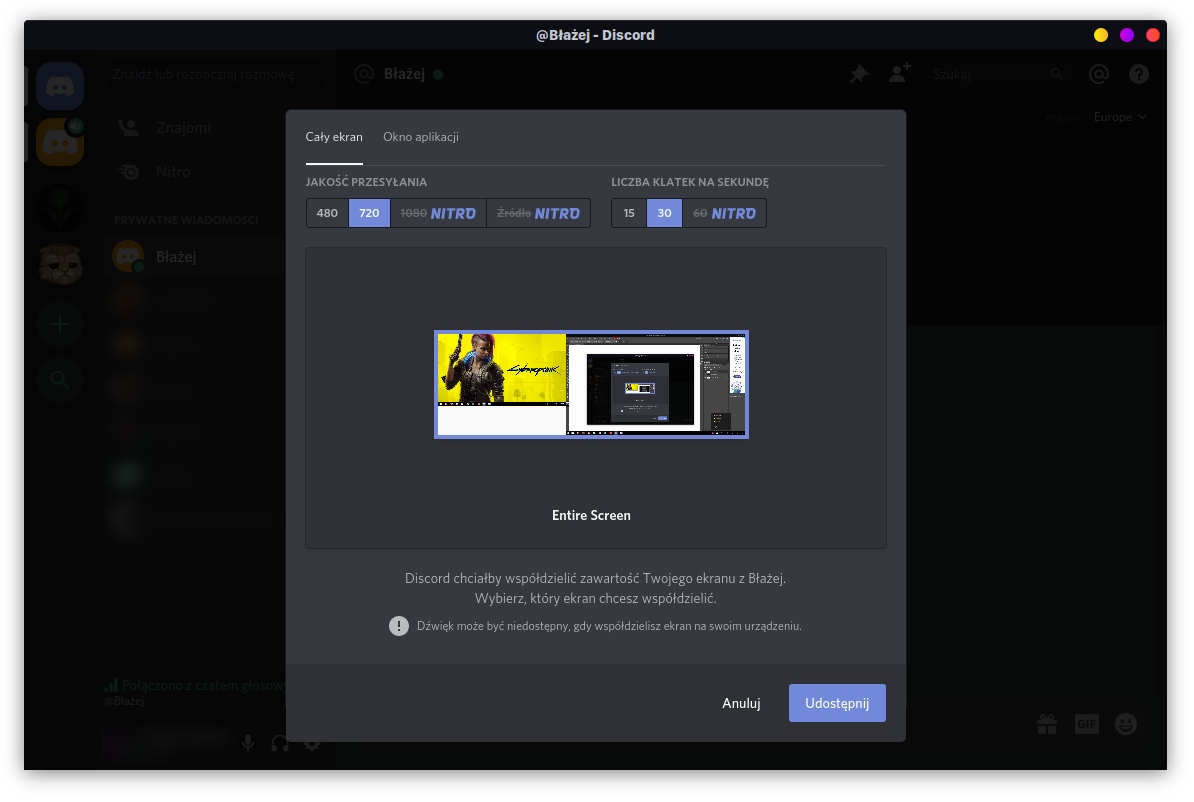Open user settings gear icon
The height and width of the screenshot is (802, 1194).
(312, 743)
